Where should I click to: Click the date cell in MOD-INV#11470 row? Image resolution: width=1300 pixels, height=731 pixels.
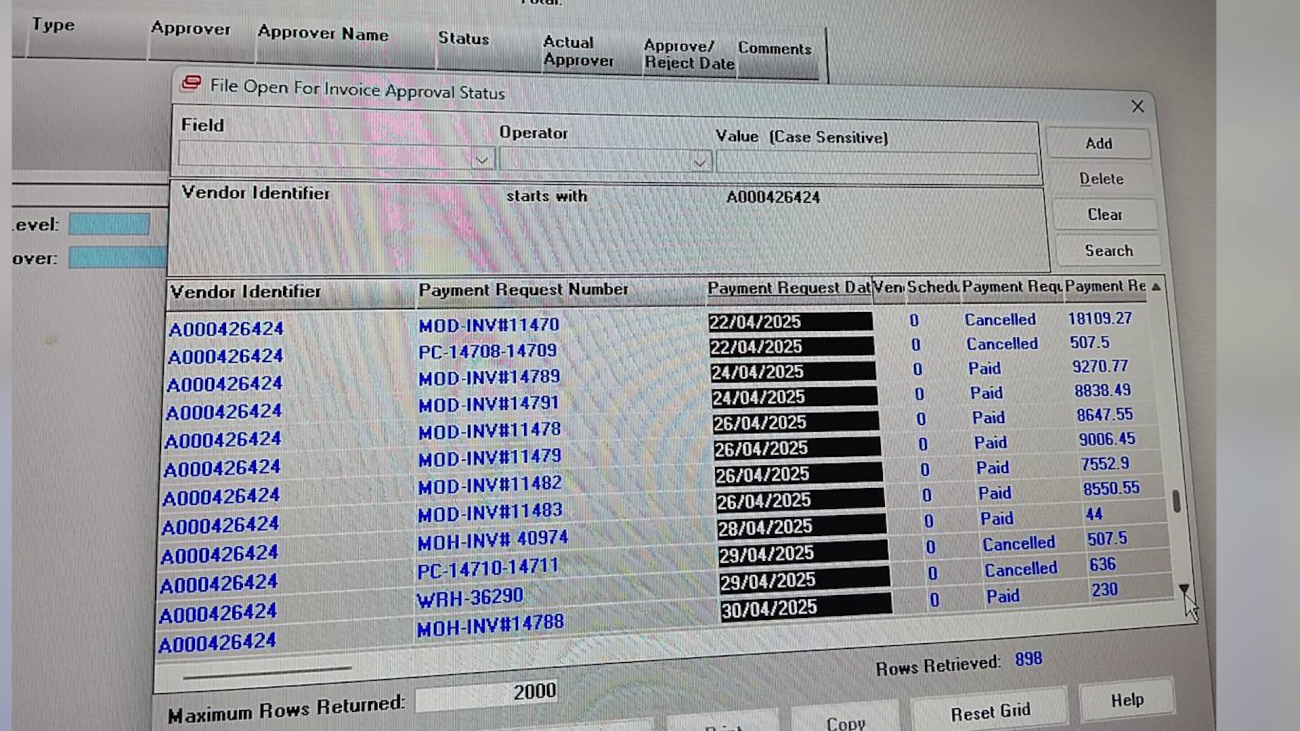click(x=790, y=322)
